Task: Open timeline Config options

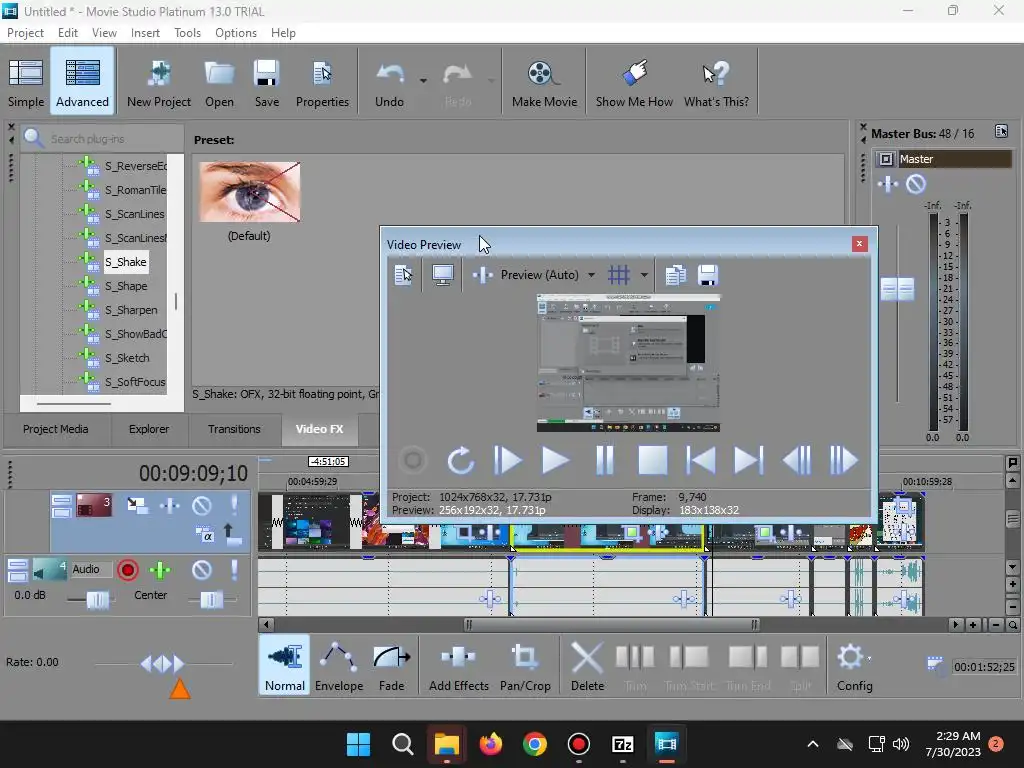Action: 854,665
